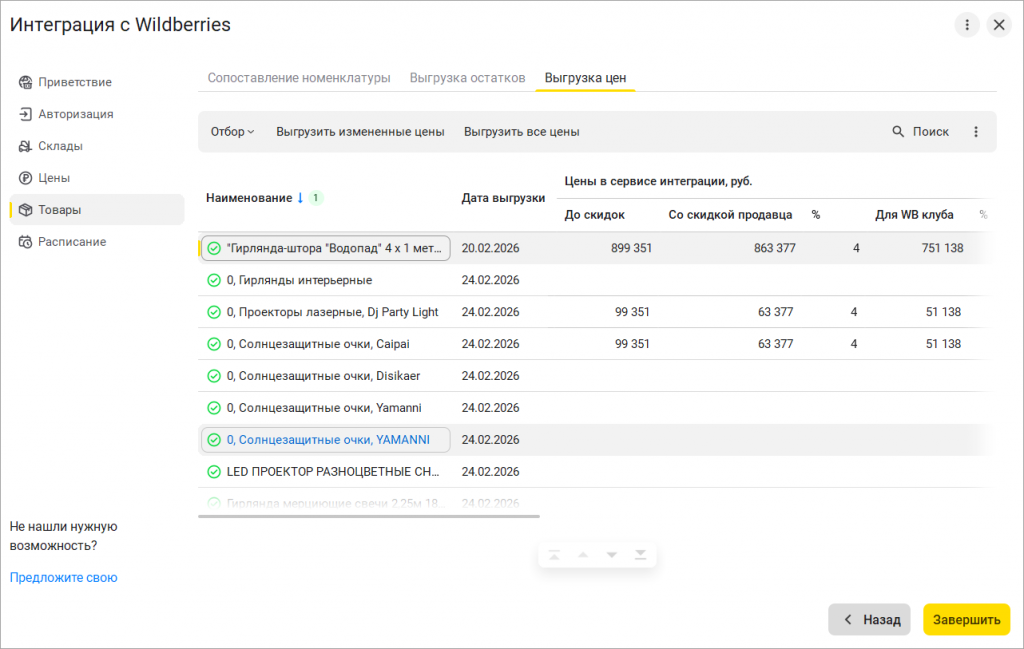This screenshot has width=1024, height=649.
Task: Open the Приветствие section icon
Action: pyautogui.click(x=25, y=82)
